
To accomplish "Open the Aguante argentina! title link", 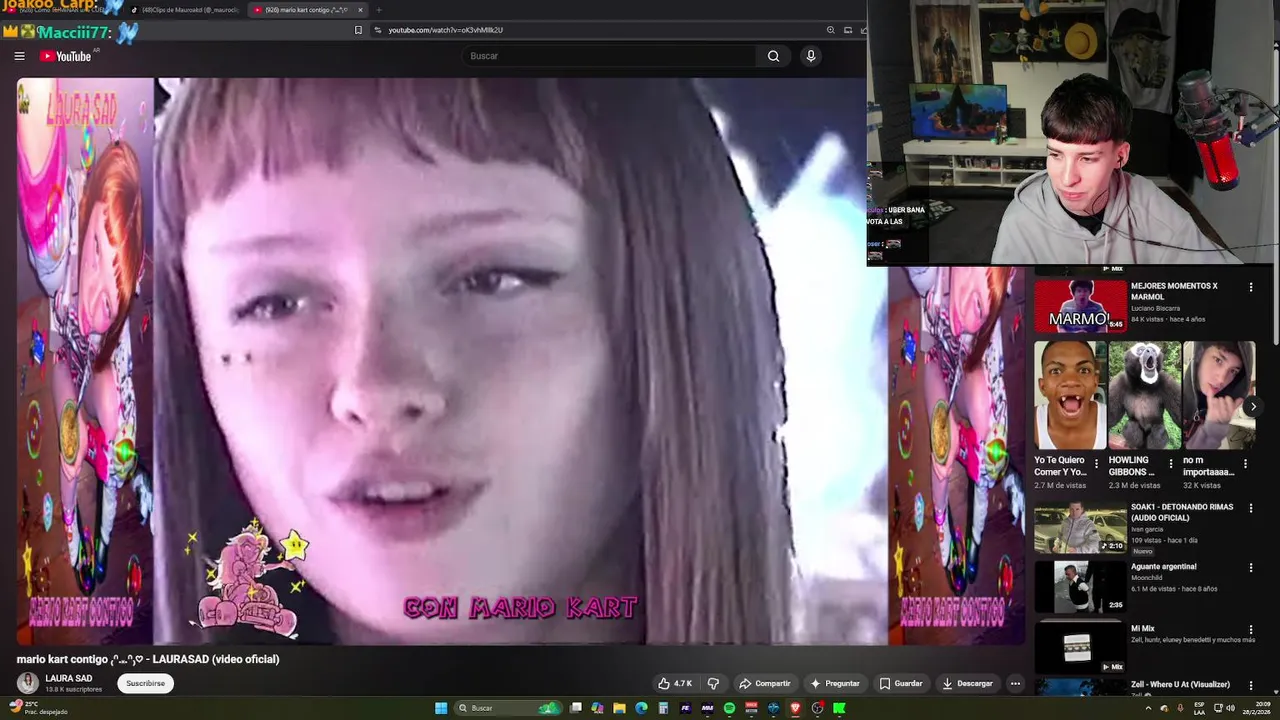I will point(1164,567).
